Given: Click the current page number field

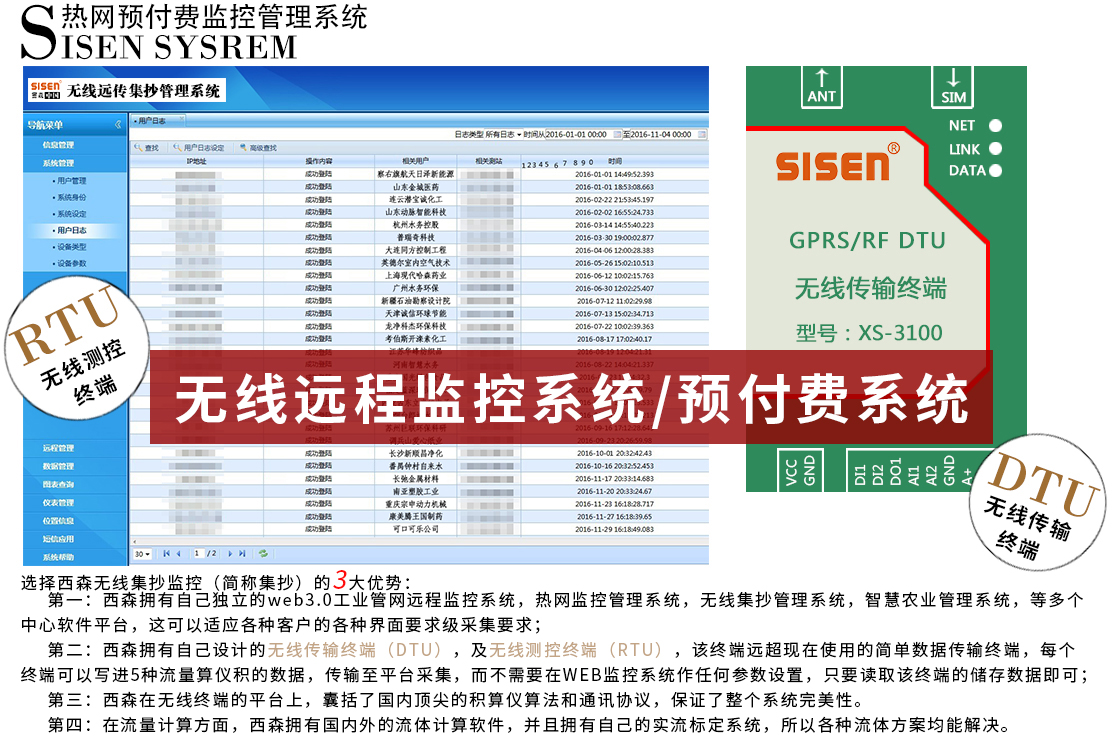Looking at the screenshot, I should (198, 553).
